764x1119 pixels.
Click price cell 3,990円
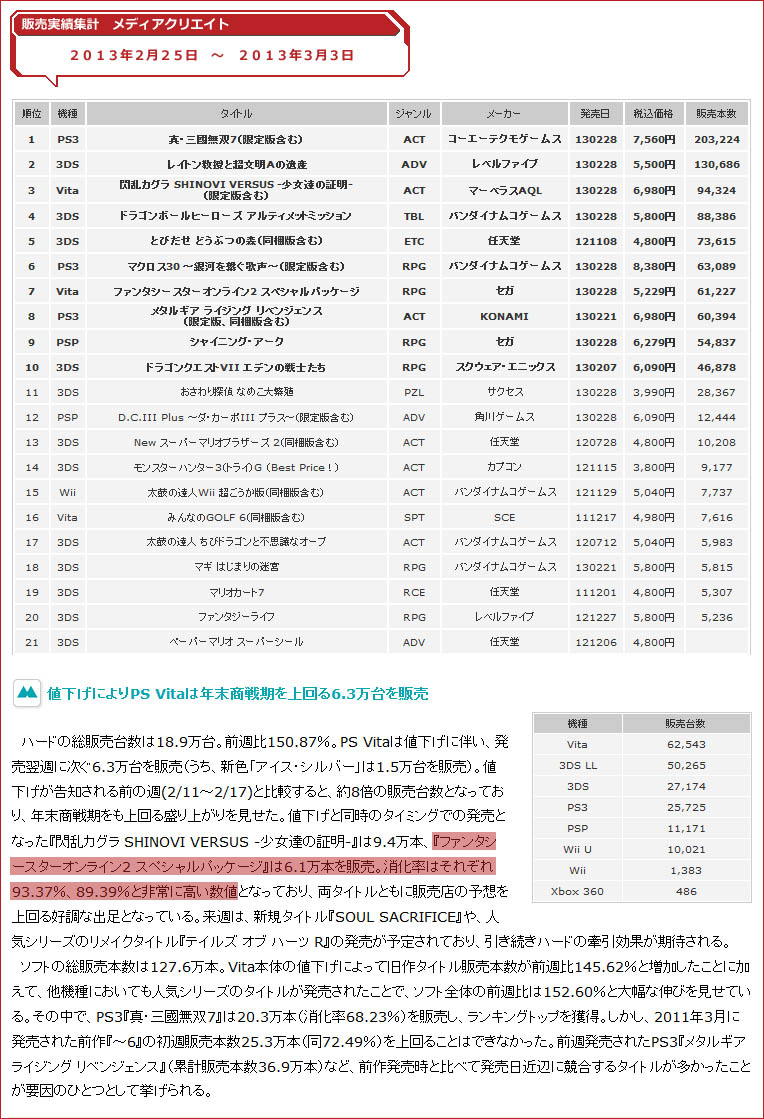coord(653,392)
